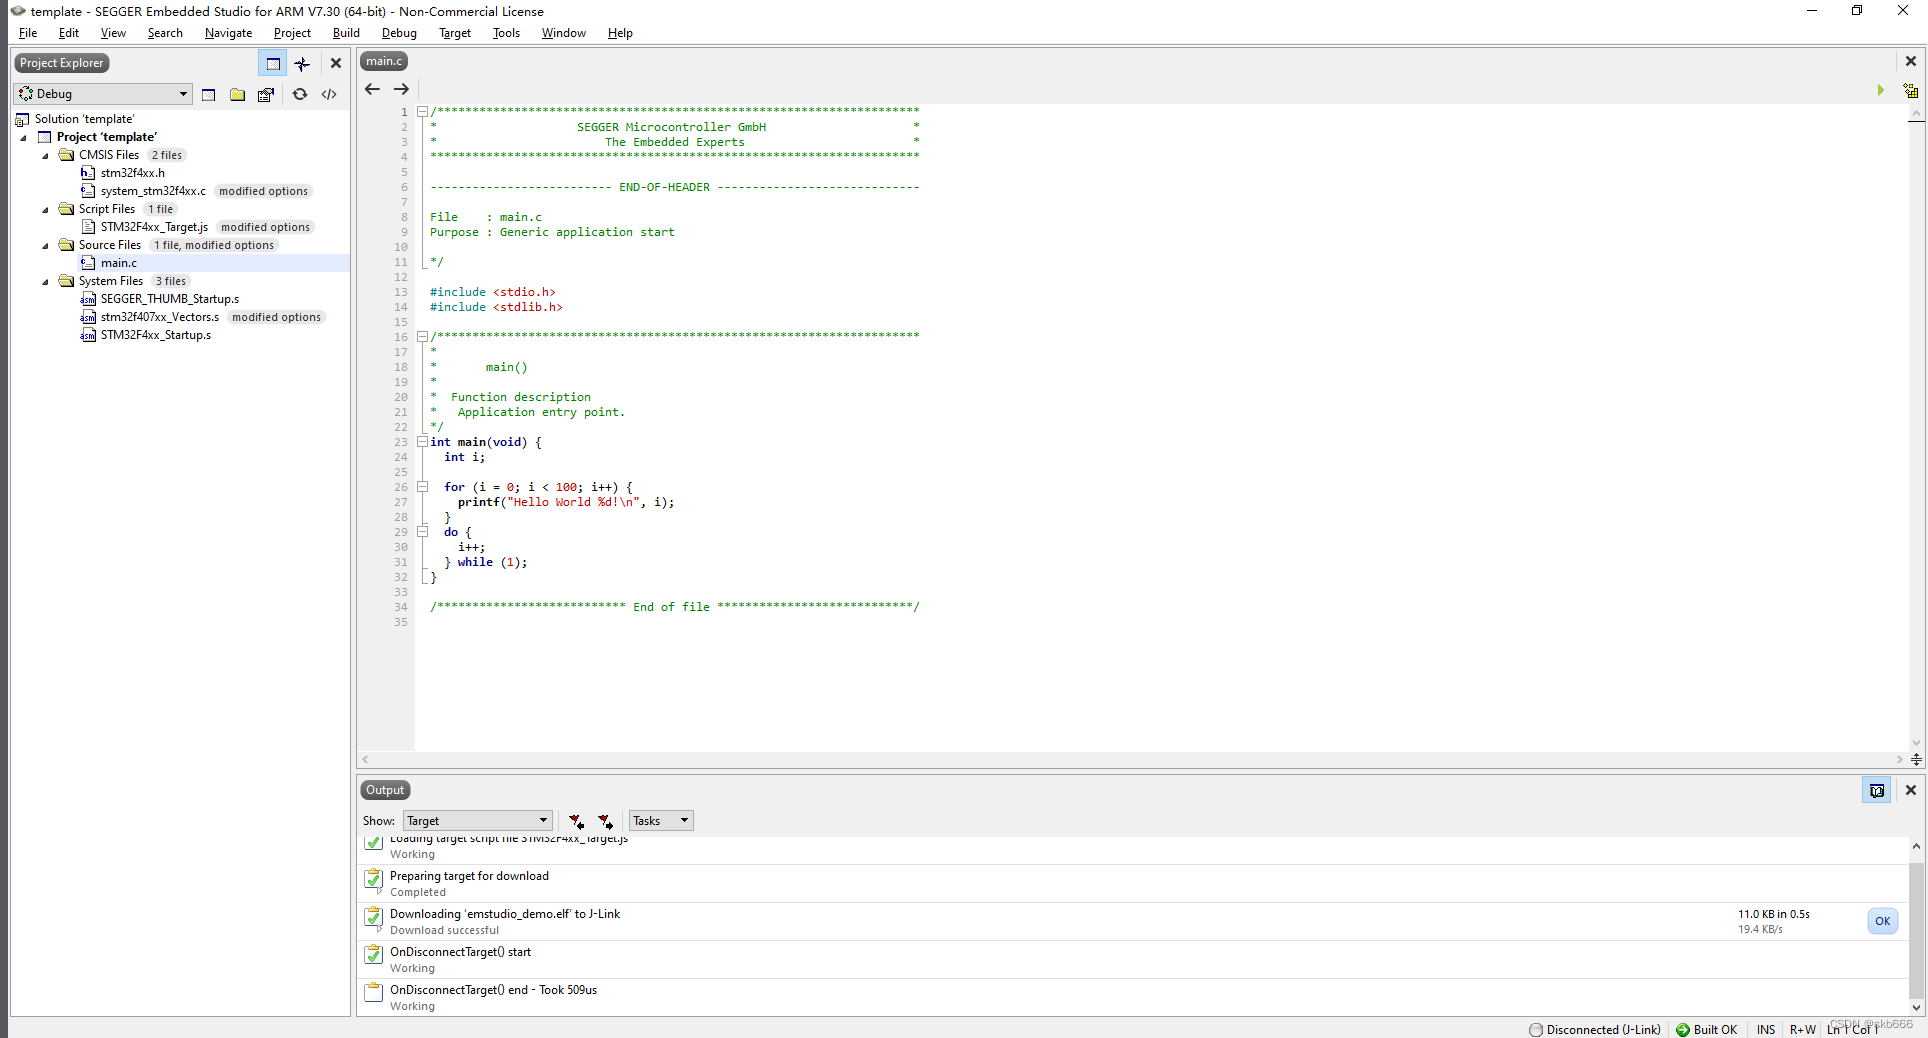Image resolution: width=1928 pixels, height=1038 pixels.
Task: Open the Build menu
Action: [x=346, y=33]
